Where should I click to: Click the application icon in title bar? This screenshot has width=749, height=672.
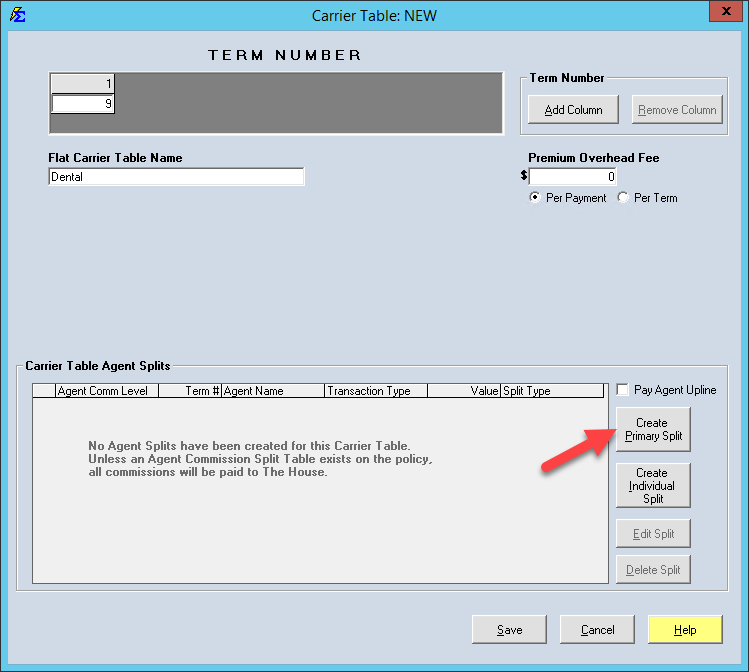tap(17, 15)
